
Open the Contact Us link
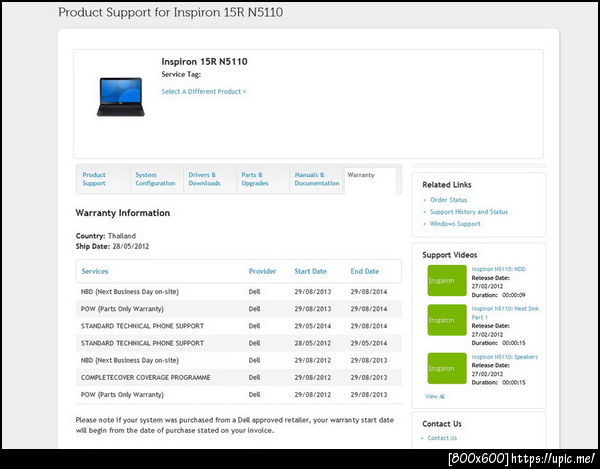click(442, 438)
